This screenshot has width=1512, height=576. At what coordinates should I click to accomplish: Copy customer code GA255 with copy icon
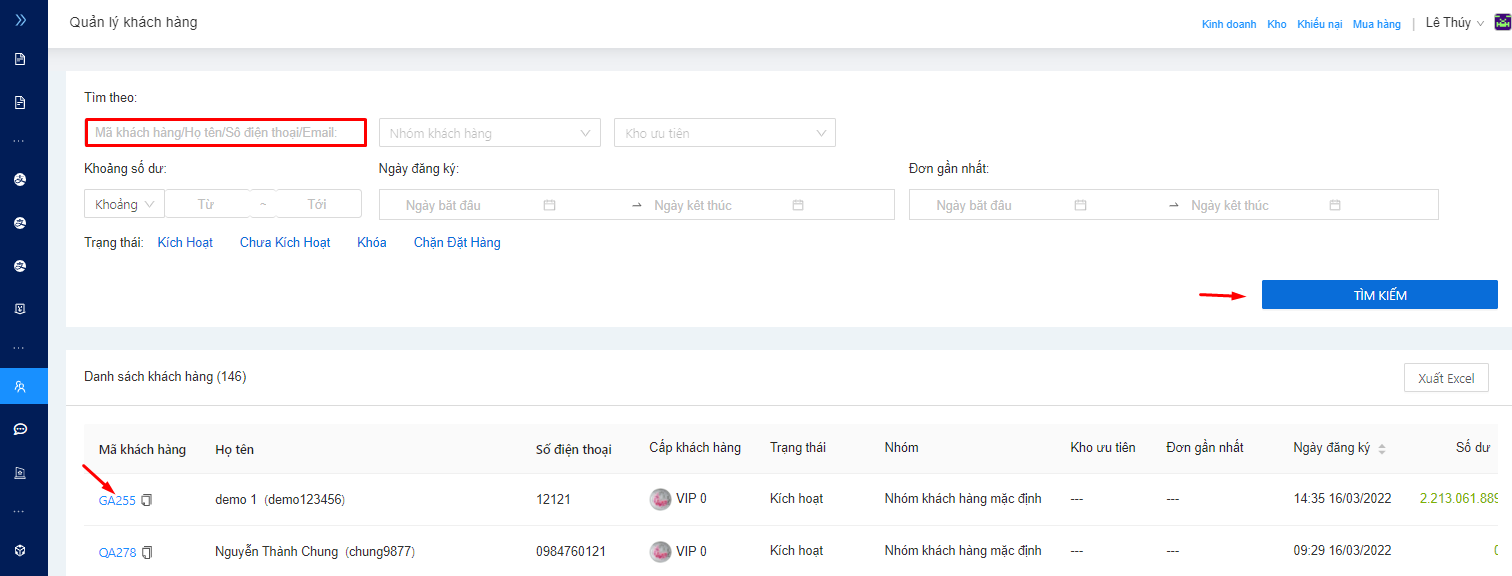pos(147,500)
